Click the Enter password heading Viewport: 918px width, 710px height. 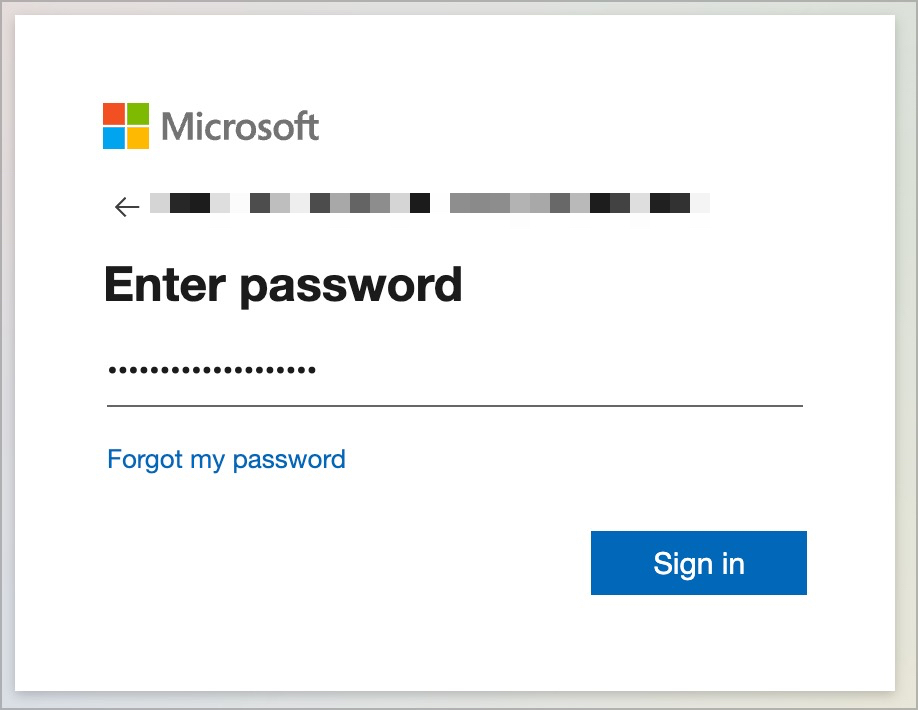coord(282,285)
